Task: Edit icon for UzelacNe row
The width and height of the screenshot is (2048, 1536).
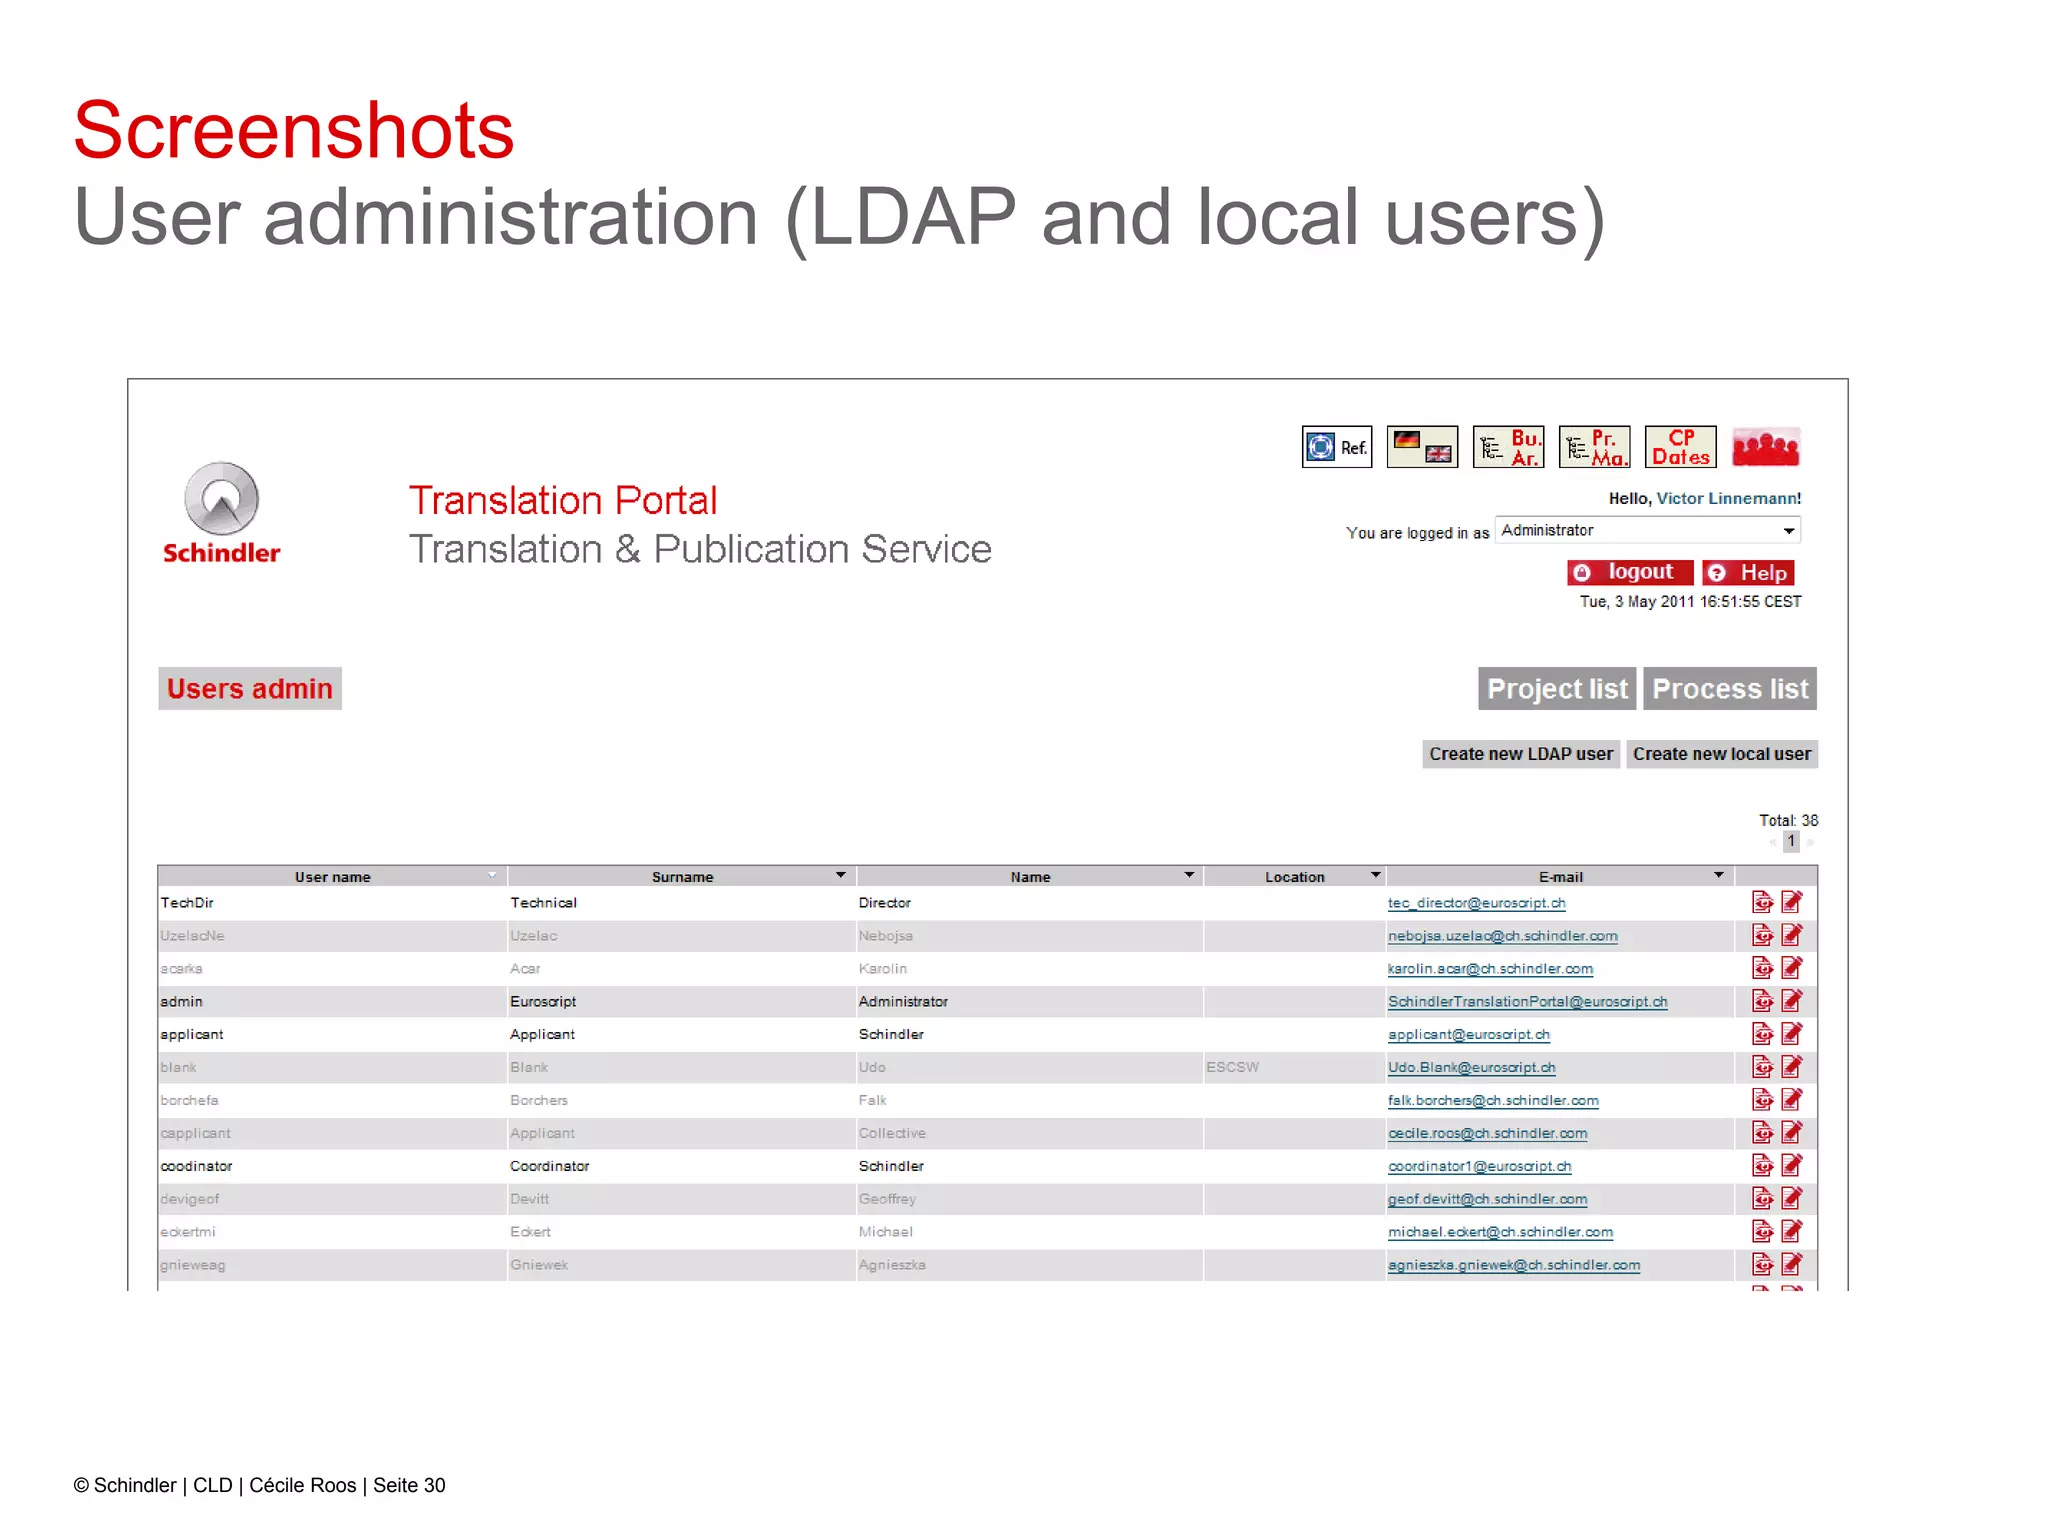Action: click(1792, 935)
